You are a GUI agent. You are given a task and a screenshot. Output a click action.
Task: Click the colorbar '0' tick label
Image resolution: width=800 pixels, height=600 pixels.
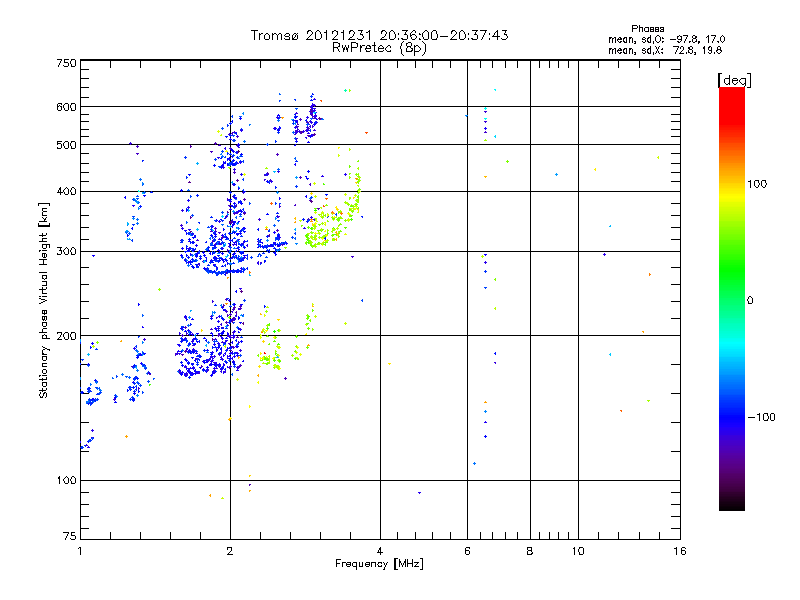750,301
